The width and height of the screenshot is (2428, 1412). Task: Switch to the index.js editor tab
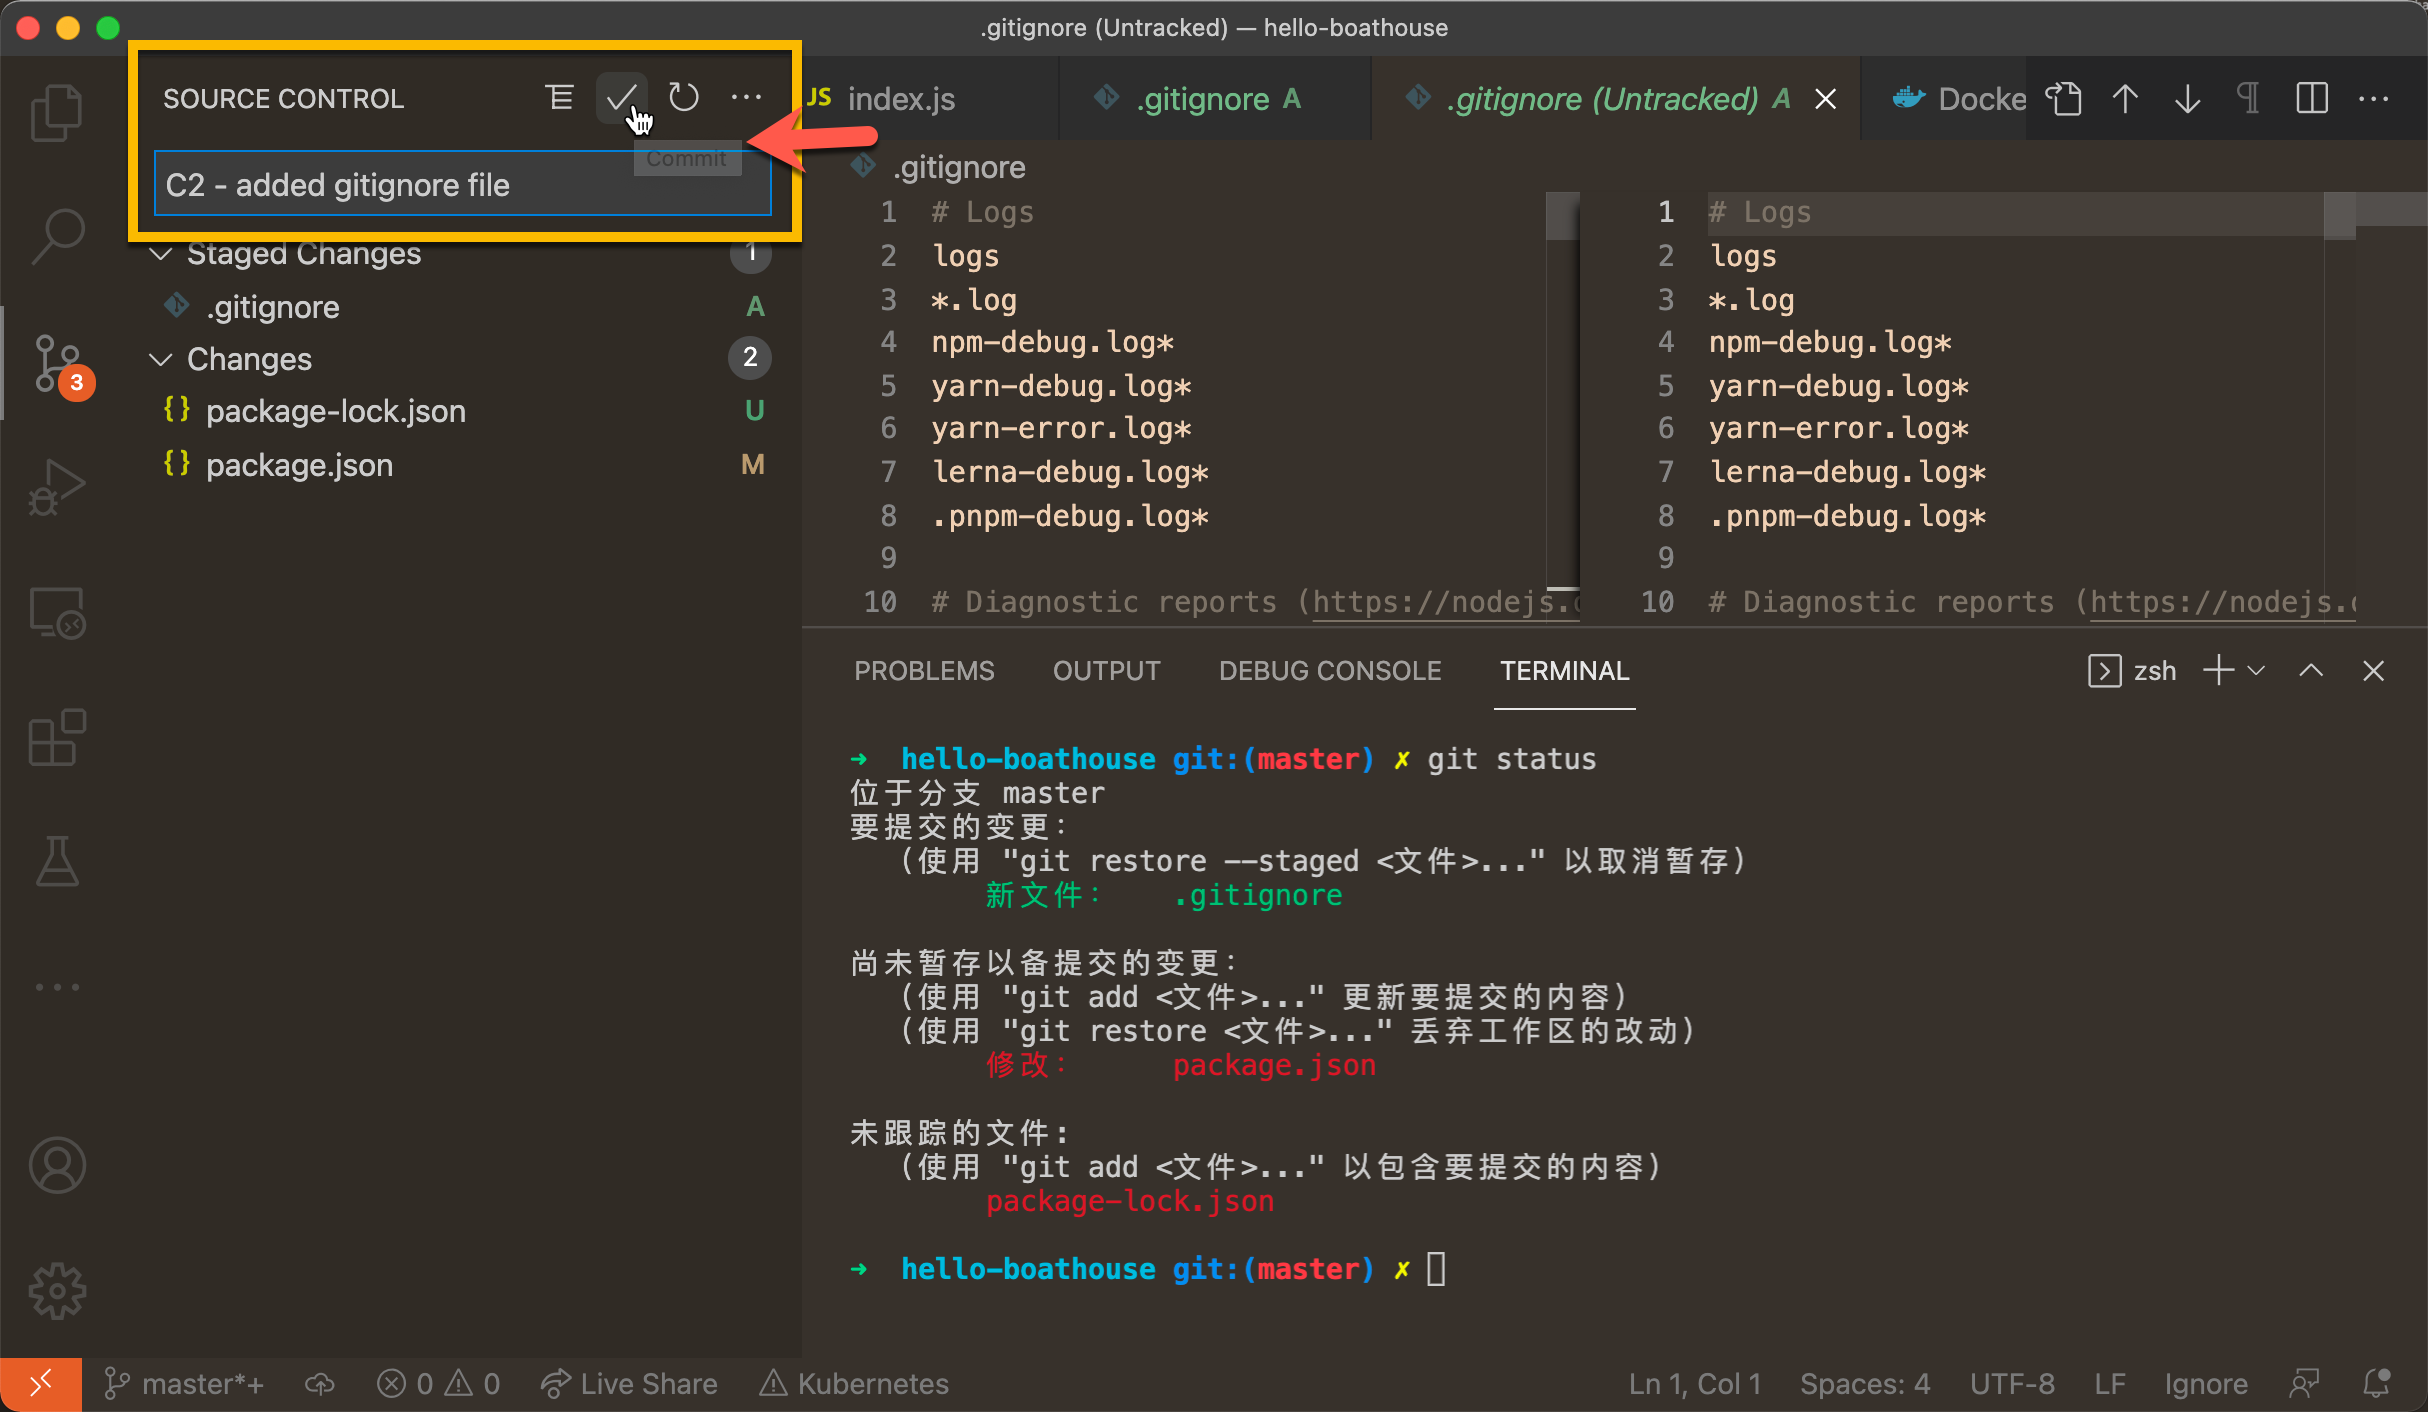coord(900,99)
